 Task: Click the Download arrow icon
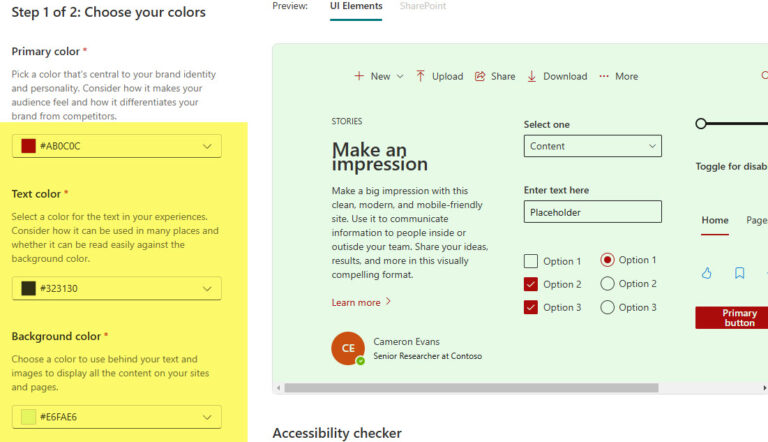(x=531, y=76)
